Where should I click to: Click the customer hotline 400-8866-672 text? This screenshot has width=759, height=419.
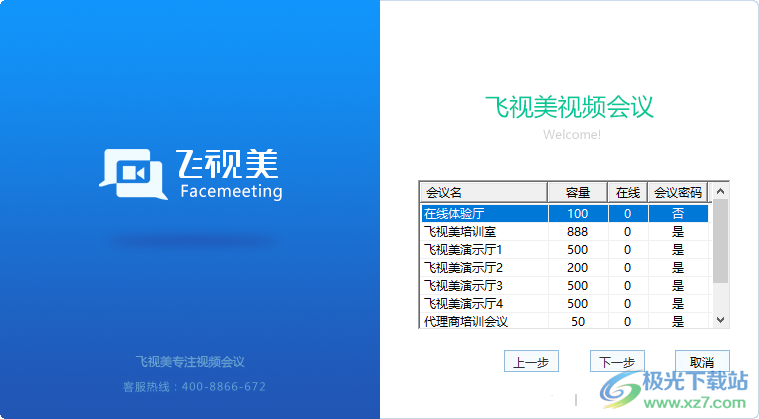pyautogui.click(x=194, y=387)
